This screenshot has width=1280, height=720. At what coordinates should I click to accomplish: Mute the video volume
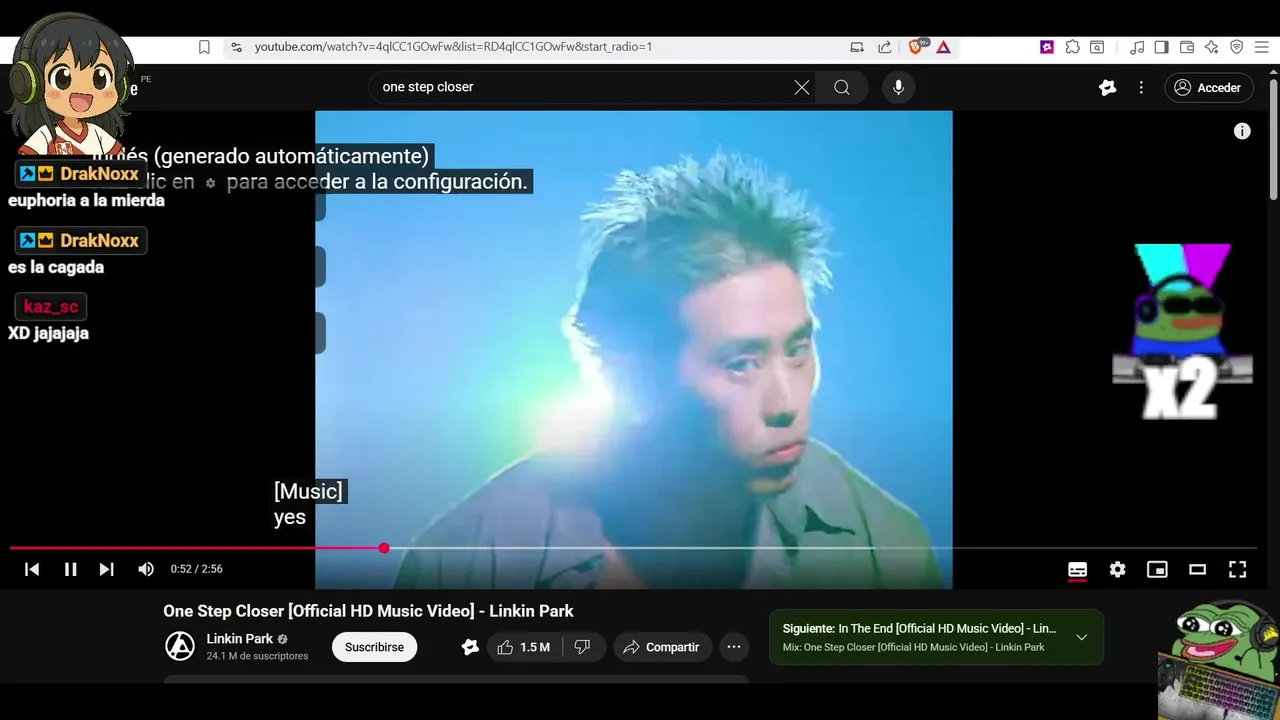click(x=146, y=569)
